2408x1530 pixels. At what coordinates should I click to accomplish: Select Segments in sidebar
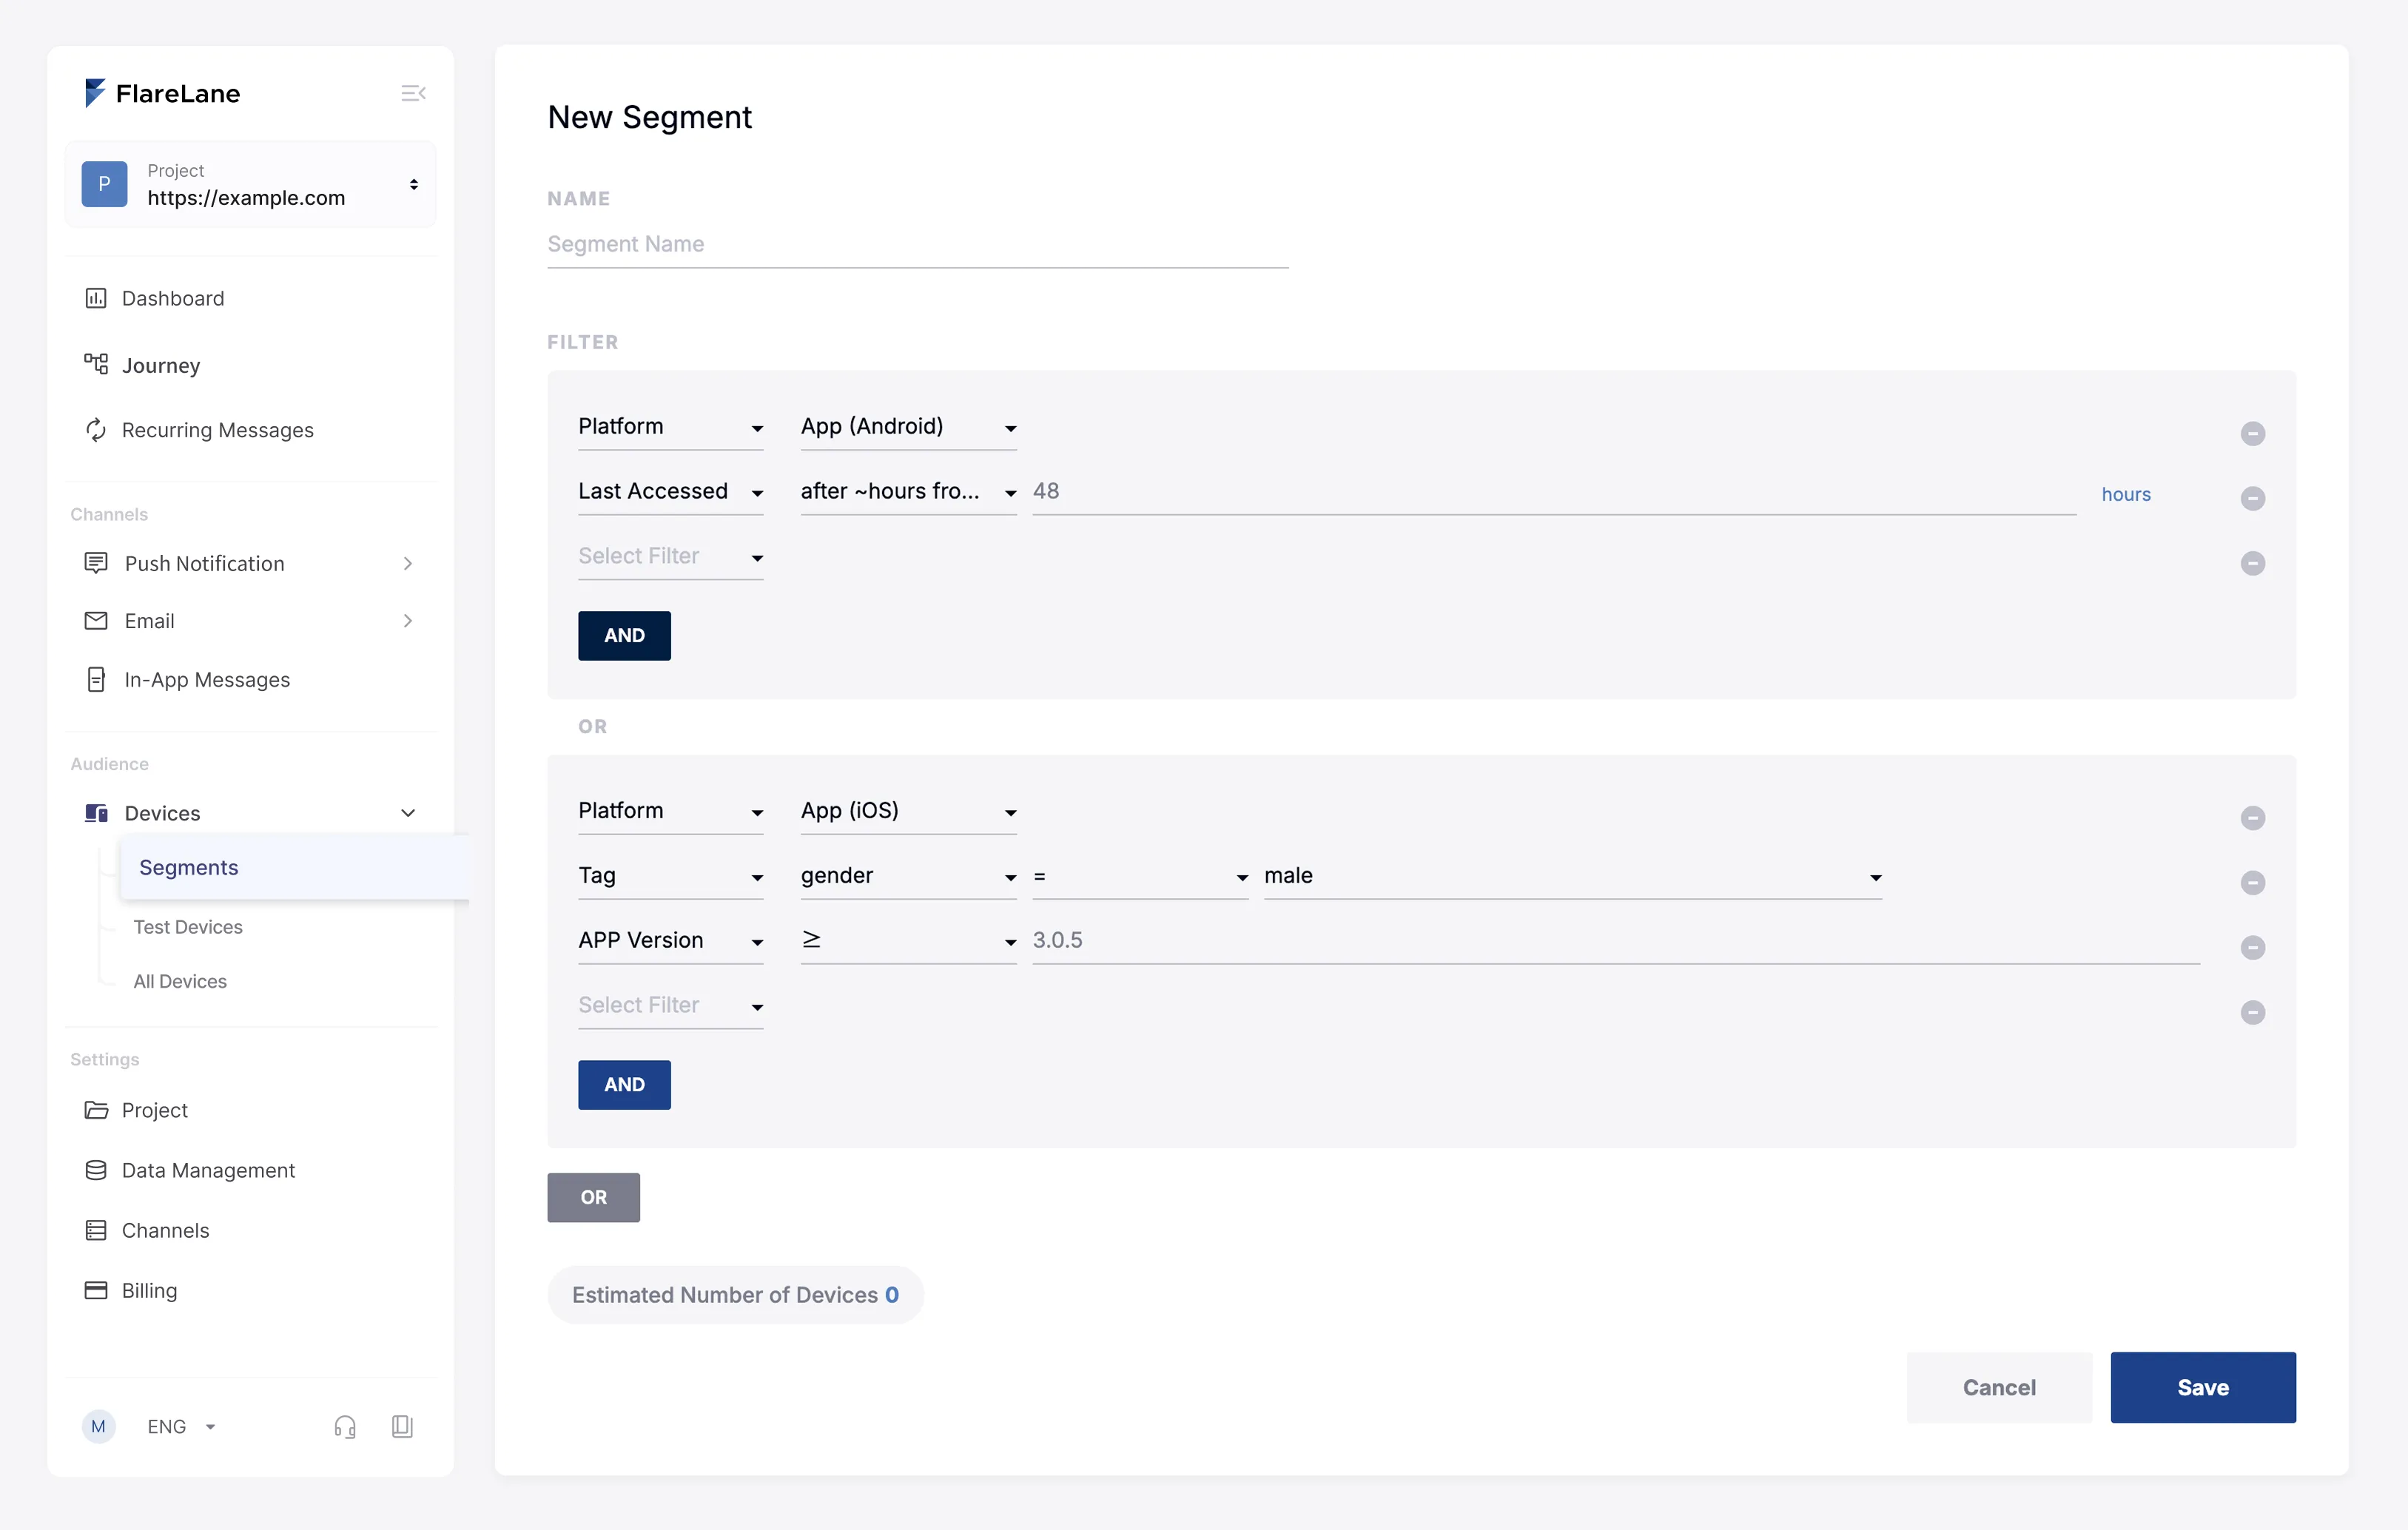pyautogui.click(x=294, y=867)
